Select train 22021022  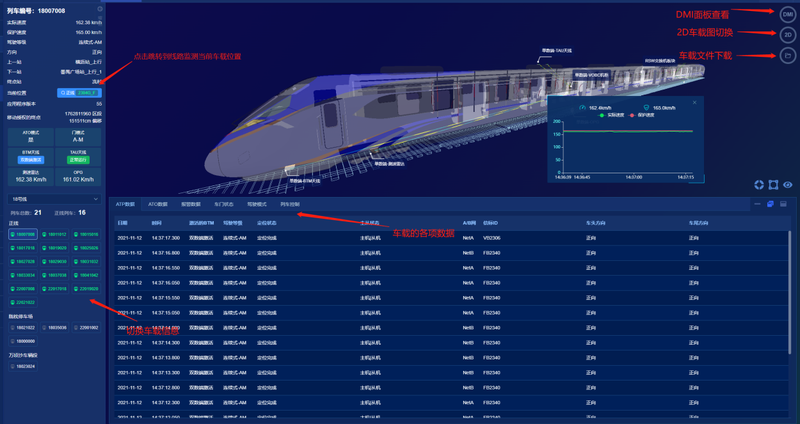coord(23,302)
